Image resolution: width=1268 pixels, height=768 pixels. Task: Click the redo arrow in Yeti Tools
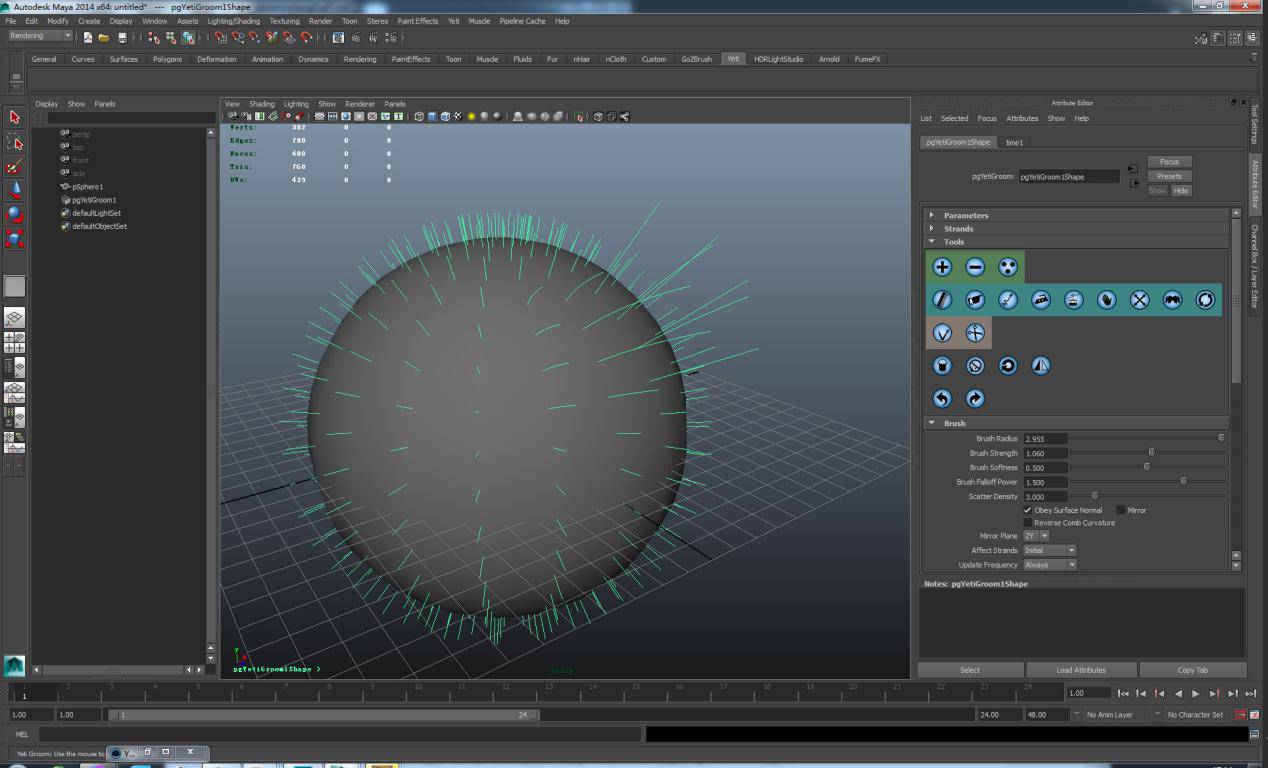click(975, 399)
